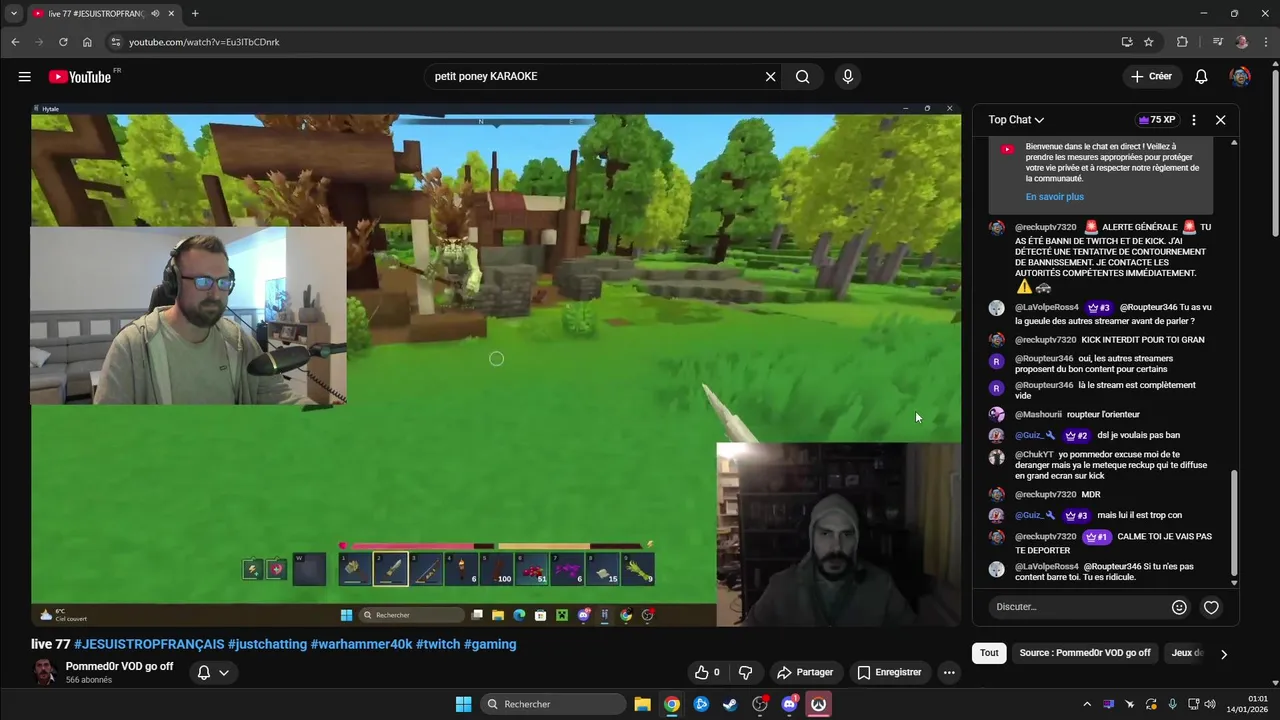Image resolution: width=1280 pixels, height=720 pixels.
Task: Go back in the browser
Action: pyautogui.click(x=15, y=42)
